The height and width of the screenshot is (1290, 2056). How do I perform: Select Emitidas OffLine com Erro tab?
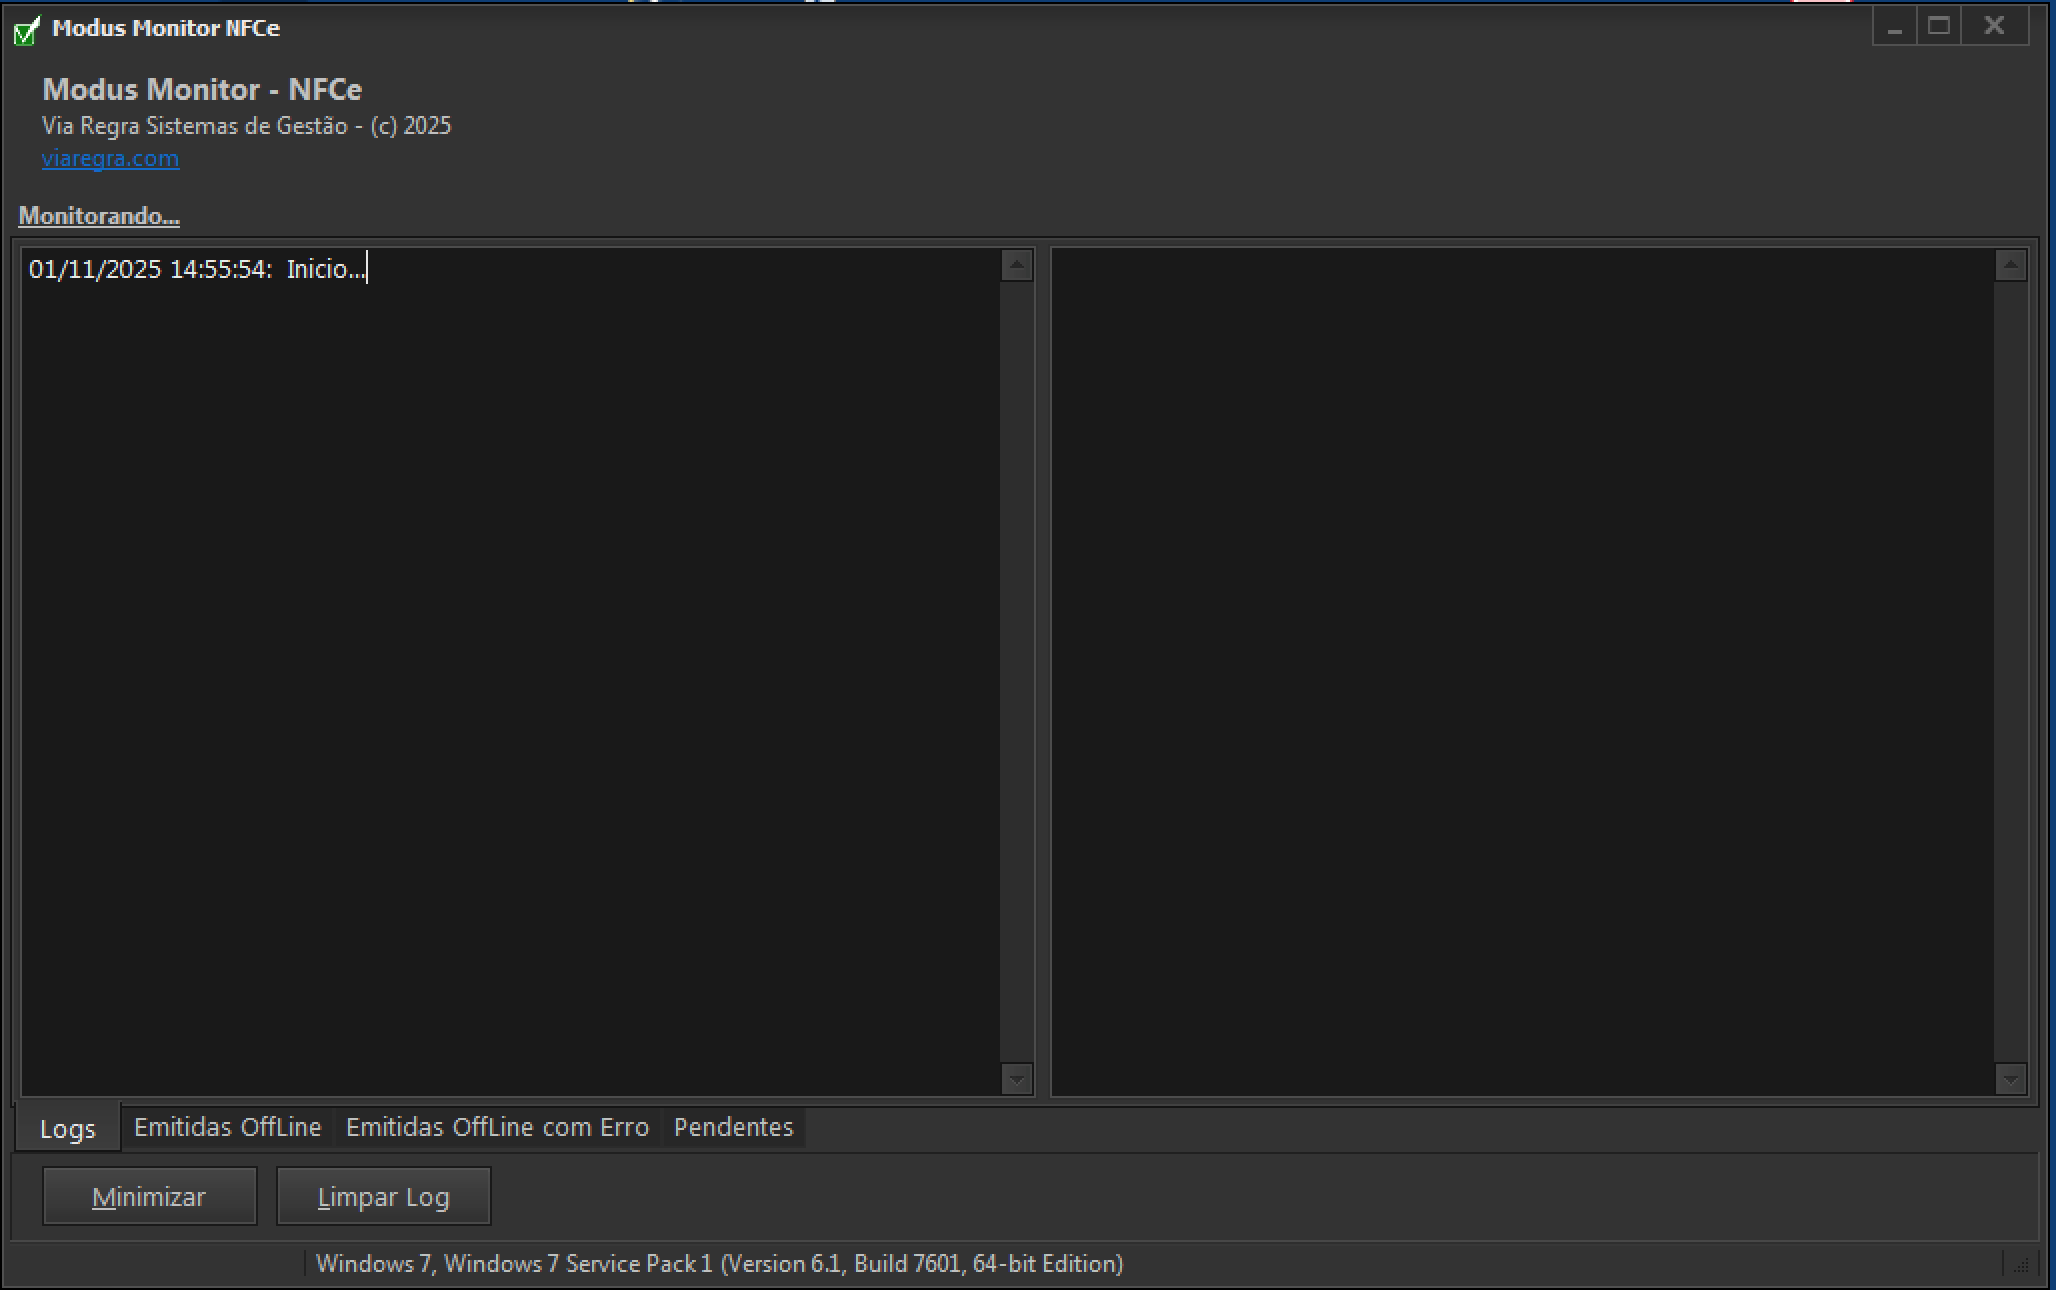[x=497, y=1127]
